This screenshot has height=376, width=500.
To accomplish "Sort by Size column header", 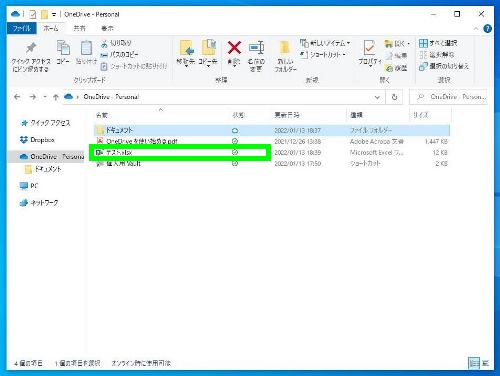I will coord(421,115).
